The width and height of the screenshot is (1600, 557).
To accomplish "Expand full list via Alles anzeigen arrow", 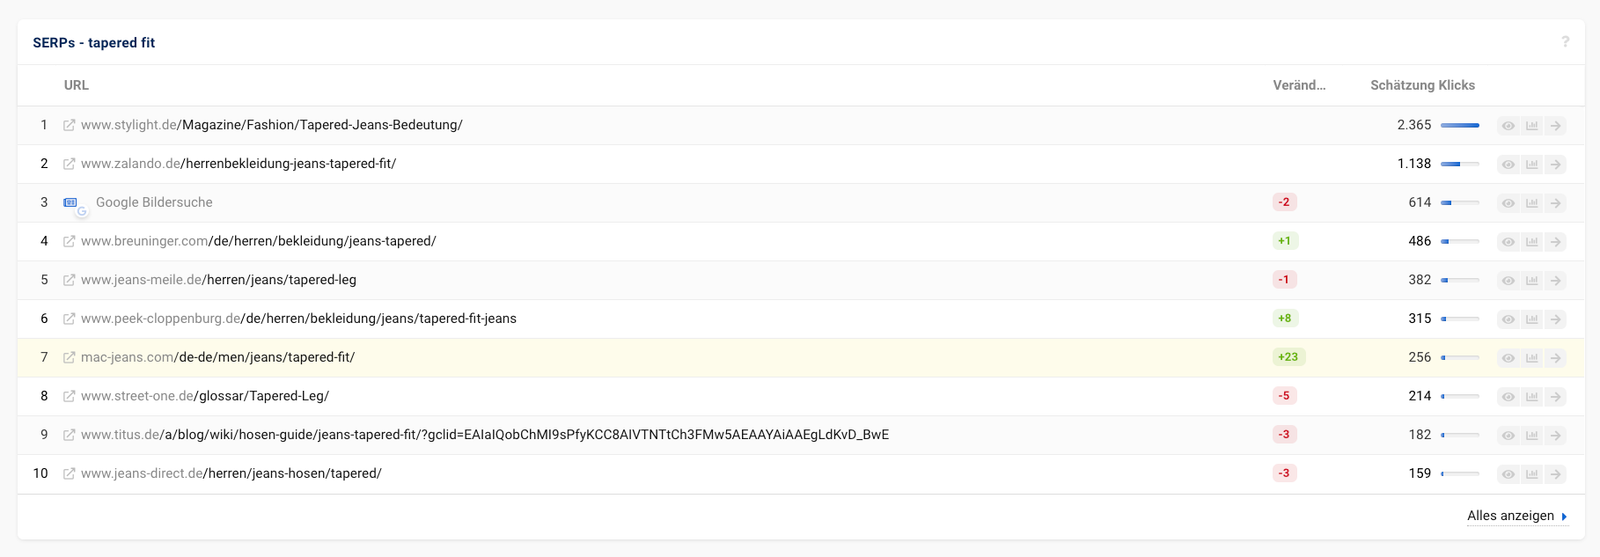I will 1565,517.
